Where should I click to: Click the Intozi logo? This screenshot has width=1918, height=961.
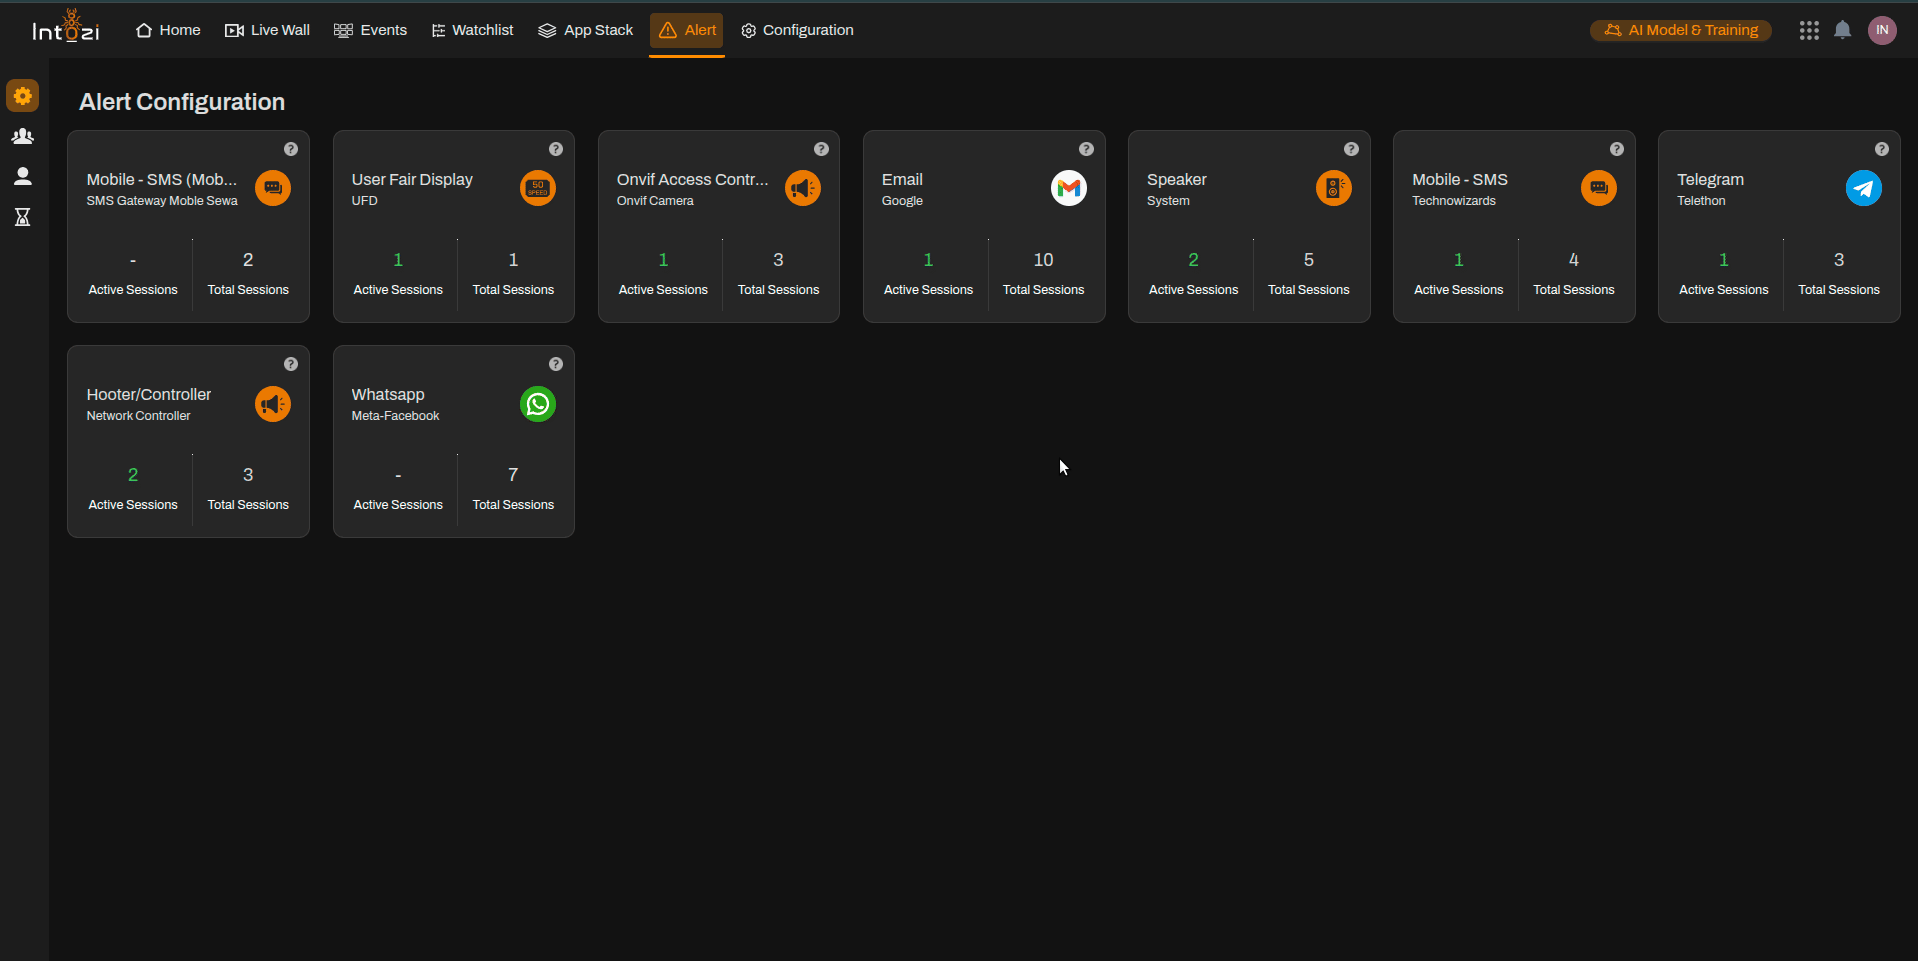tap(66, 28)
